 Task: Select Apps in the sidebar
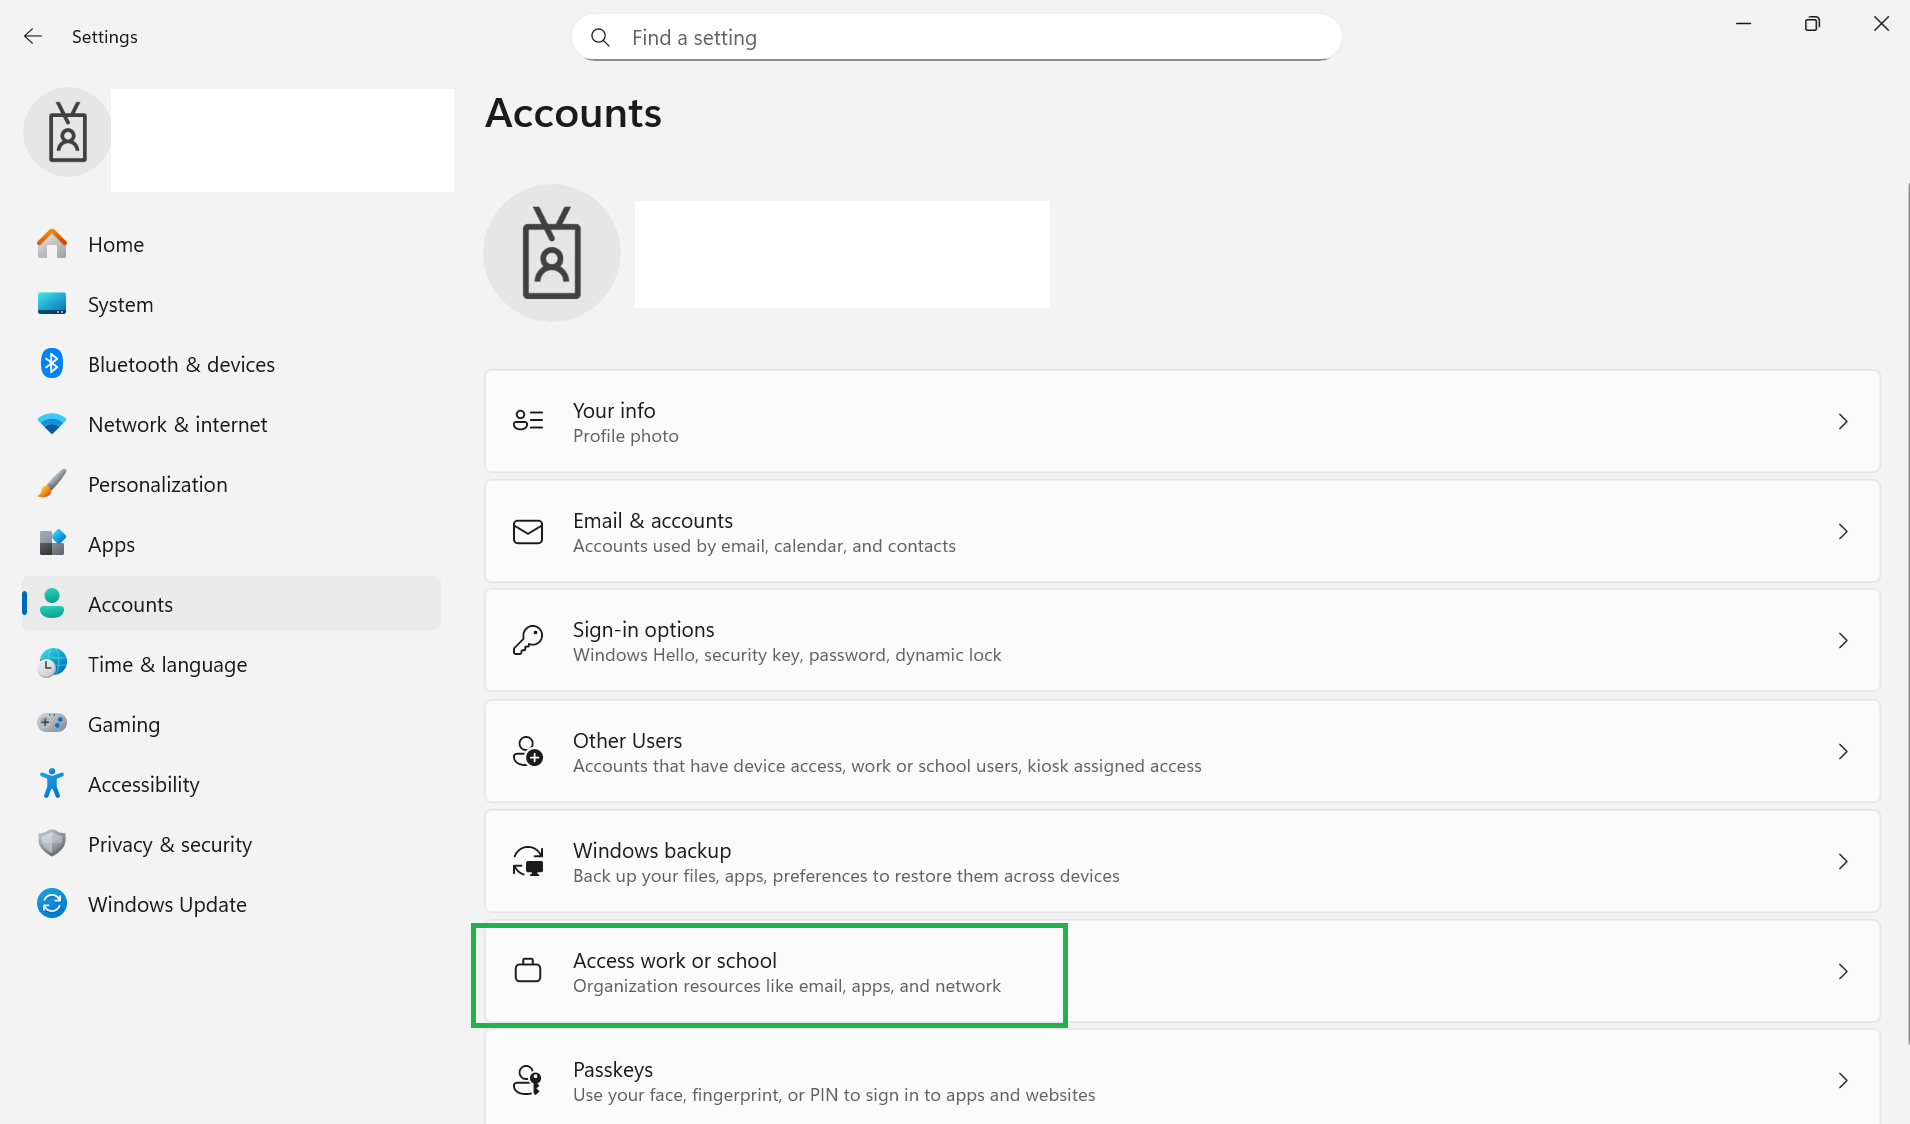(x=231, y=544)
